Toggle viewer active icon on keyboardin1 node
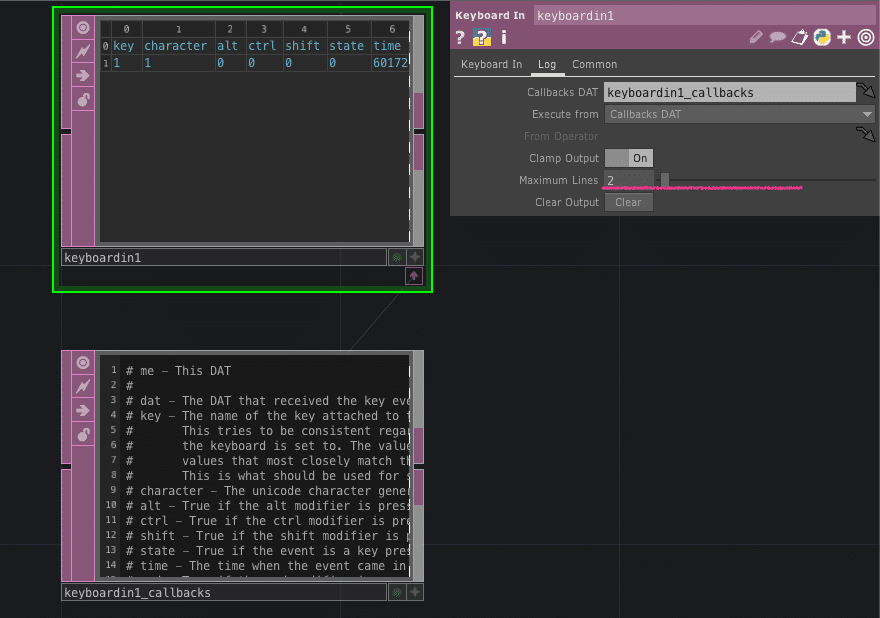Viewport: 880px width, 618px height. pos(83,28)
